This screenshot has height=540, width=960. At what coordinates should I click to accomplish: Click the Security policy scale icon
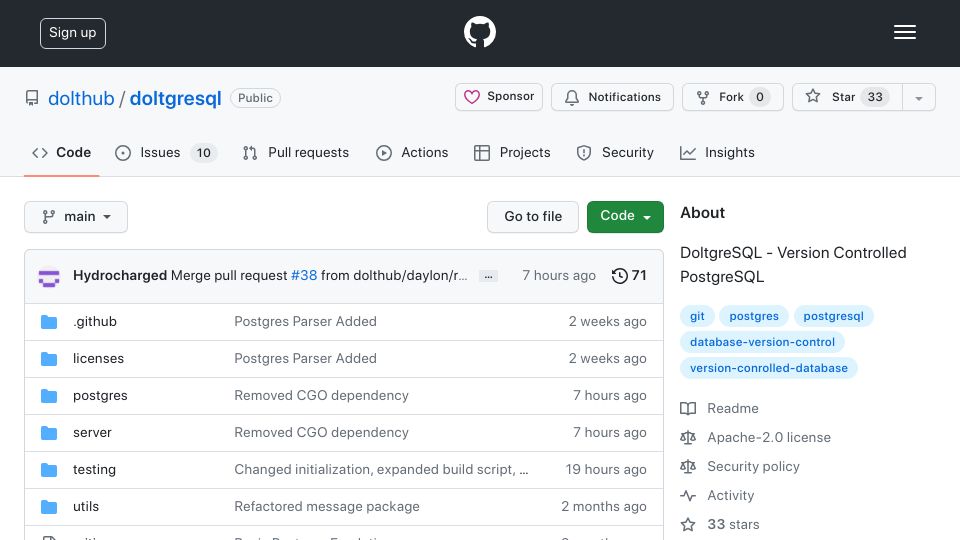[x=688, y=467]
